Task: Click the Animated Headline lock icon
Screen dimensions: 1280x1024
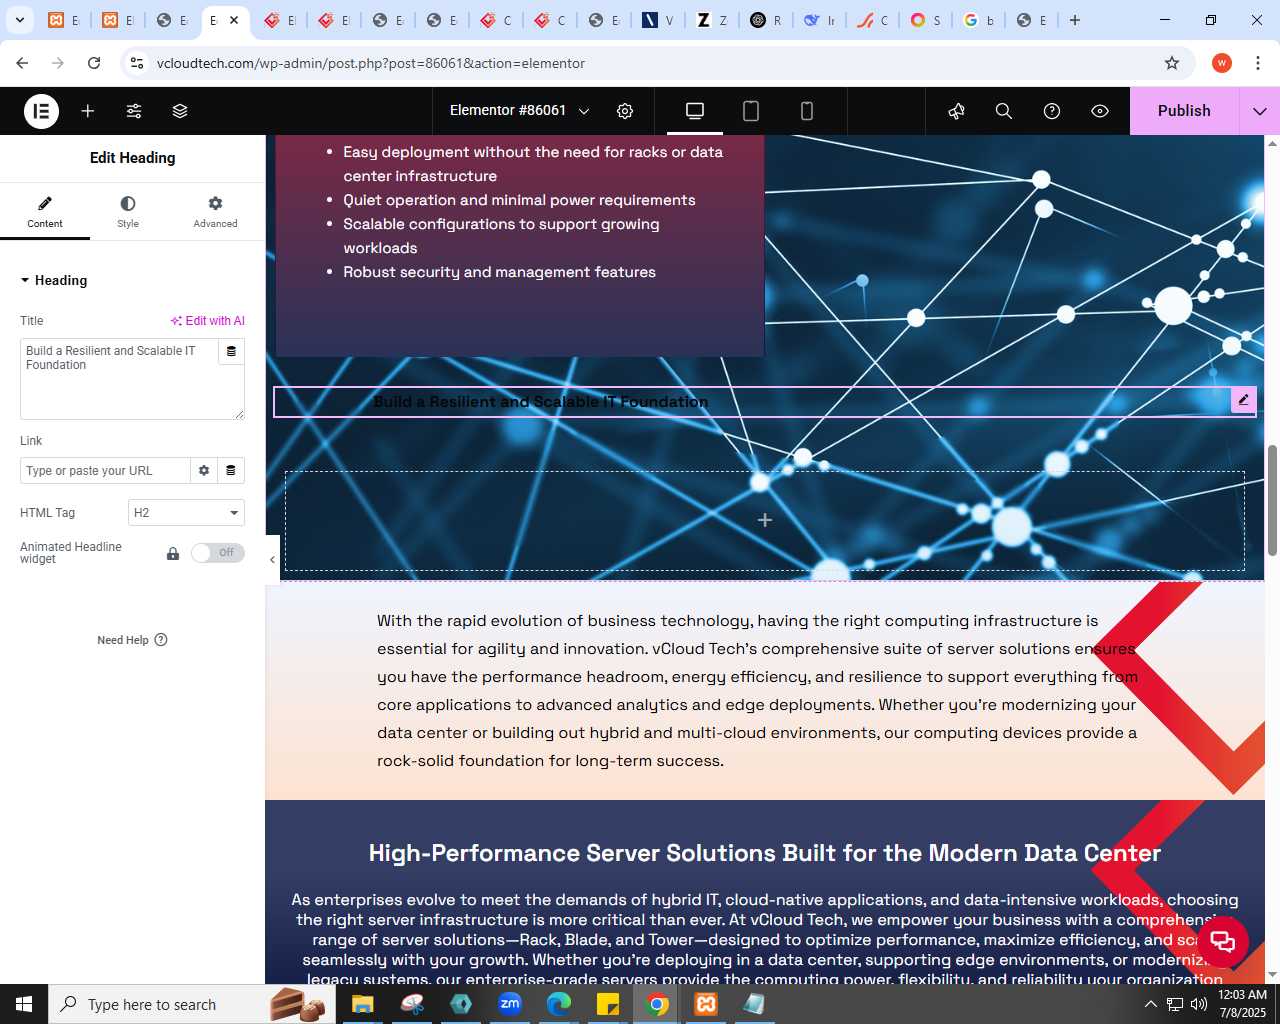Action: (x=173, y=553)
